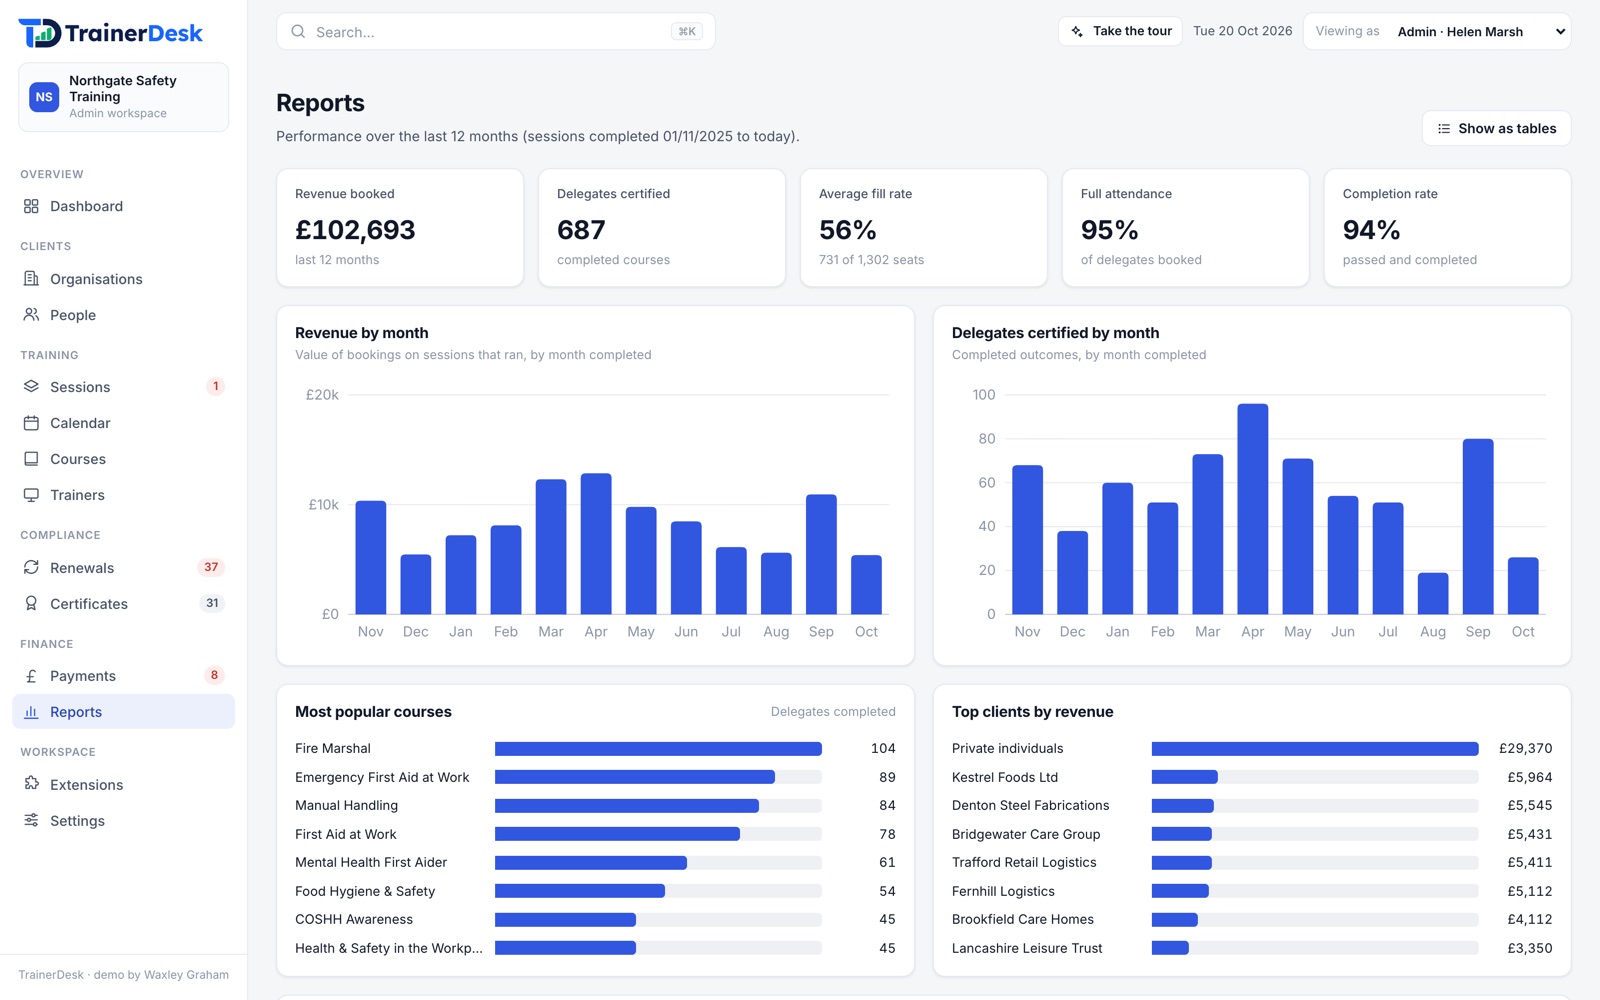Click the Revenue booked £102,693 card
The width and height of the screenshot is (1600, 1000).
400,228
